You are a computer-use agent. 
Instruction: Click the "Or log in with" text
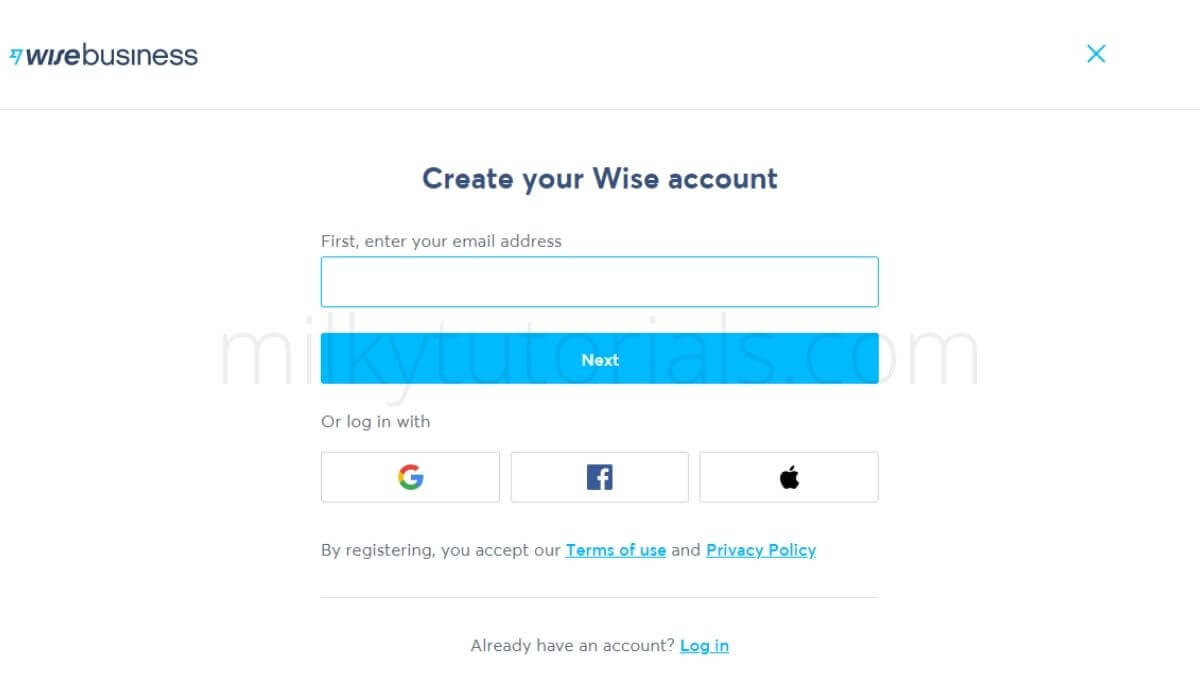(375, 422)
